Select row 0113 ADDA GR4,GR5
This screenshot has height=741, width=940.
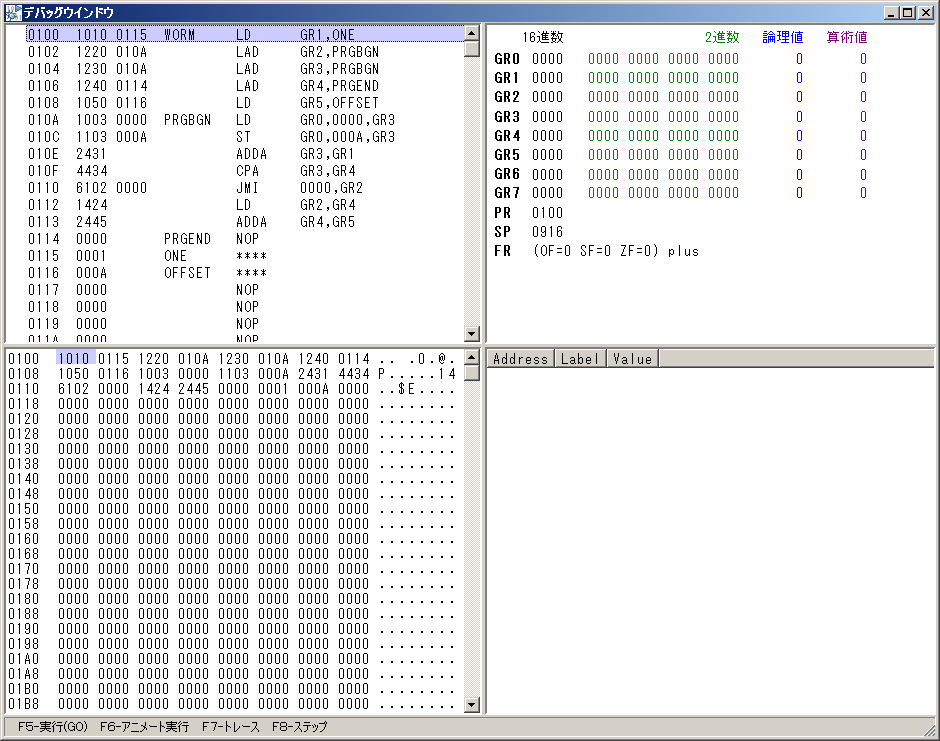246,222
